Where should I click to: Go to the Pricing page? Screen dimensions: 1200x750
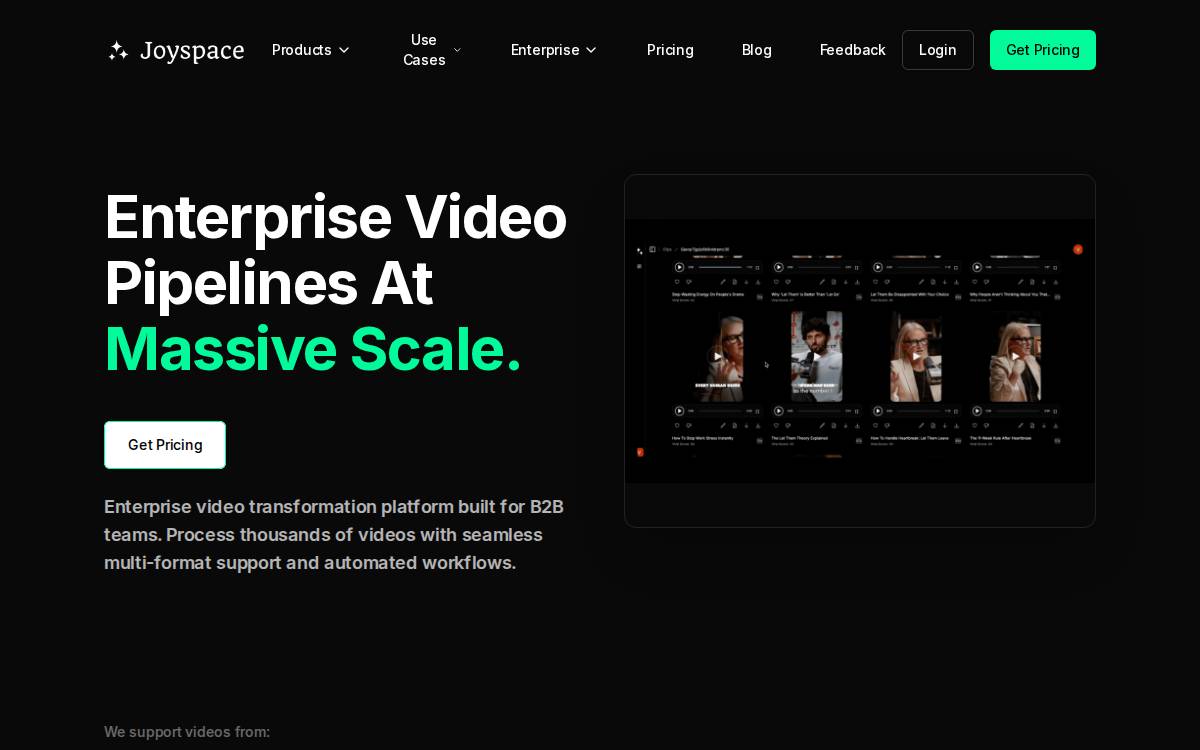click(670, 50)
